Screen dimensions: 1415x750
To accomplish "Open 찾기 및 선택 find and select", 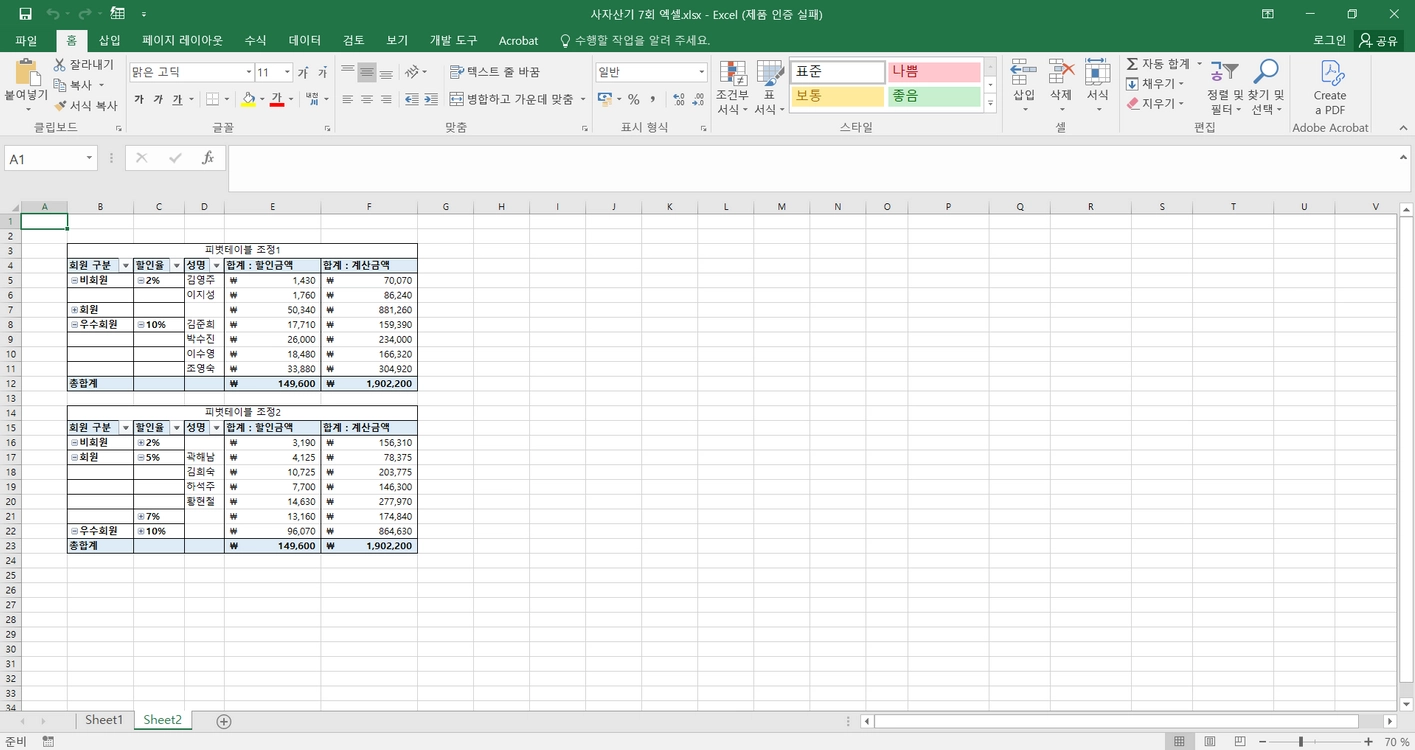I will [1266, 88].
